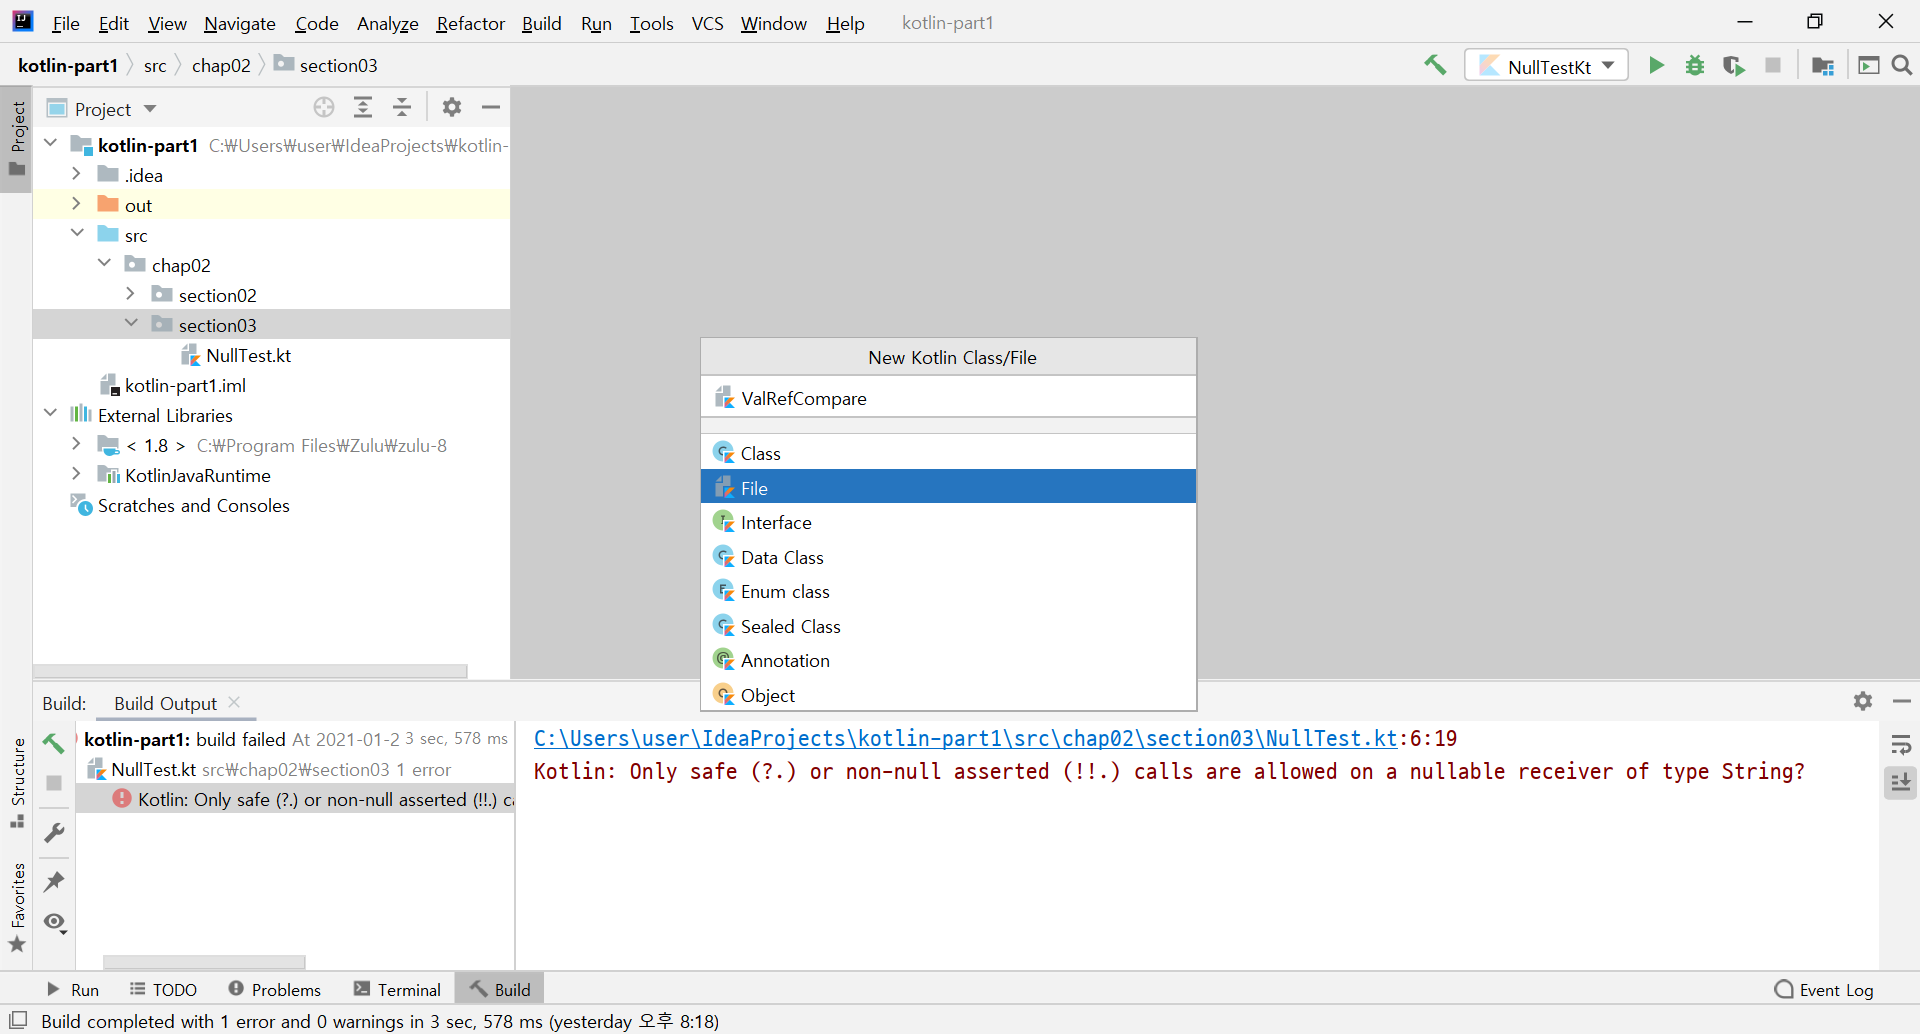Image resolution: width=1920 pixels, height=1034 pixels.
Task: Select Class in New Kotlin dialog
Action: tap(948, 453)
